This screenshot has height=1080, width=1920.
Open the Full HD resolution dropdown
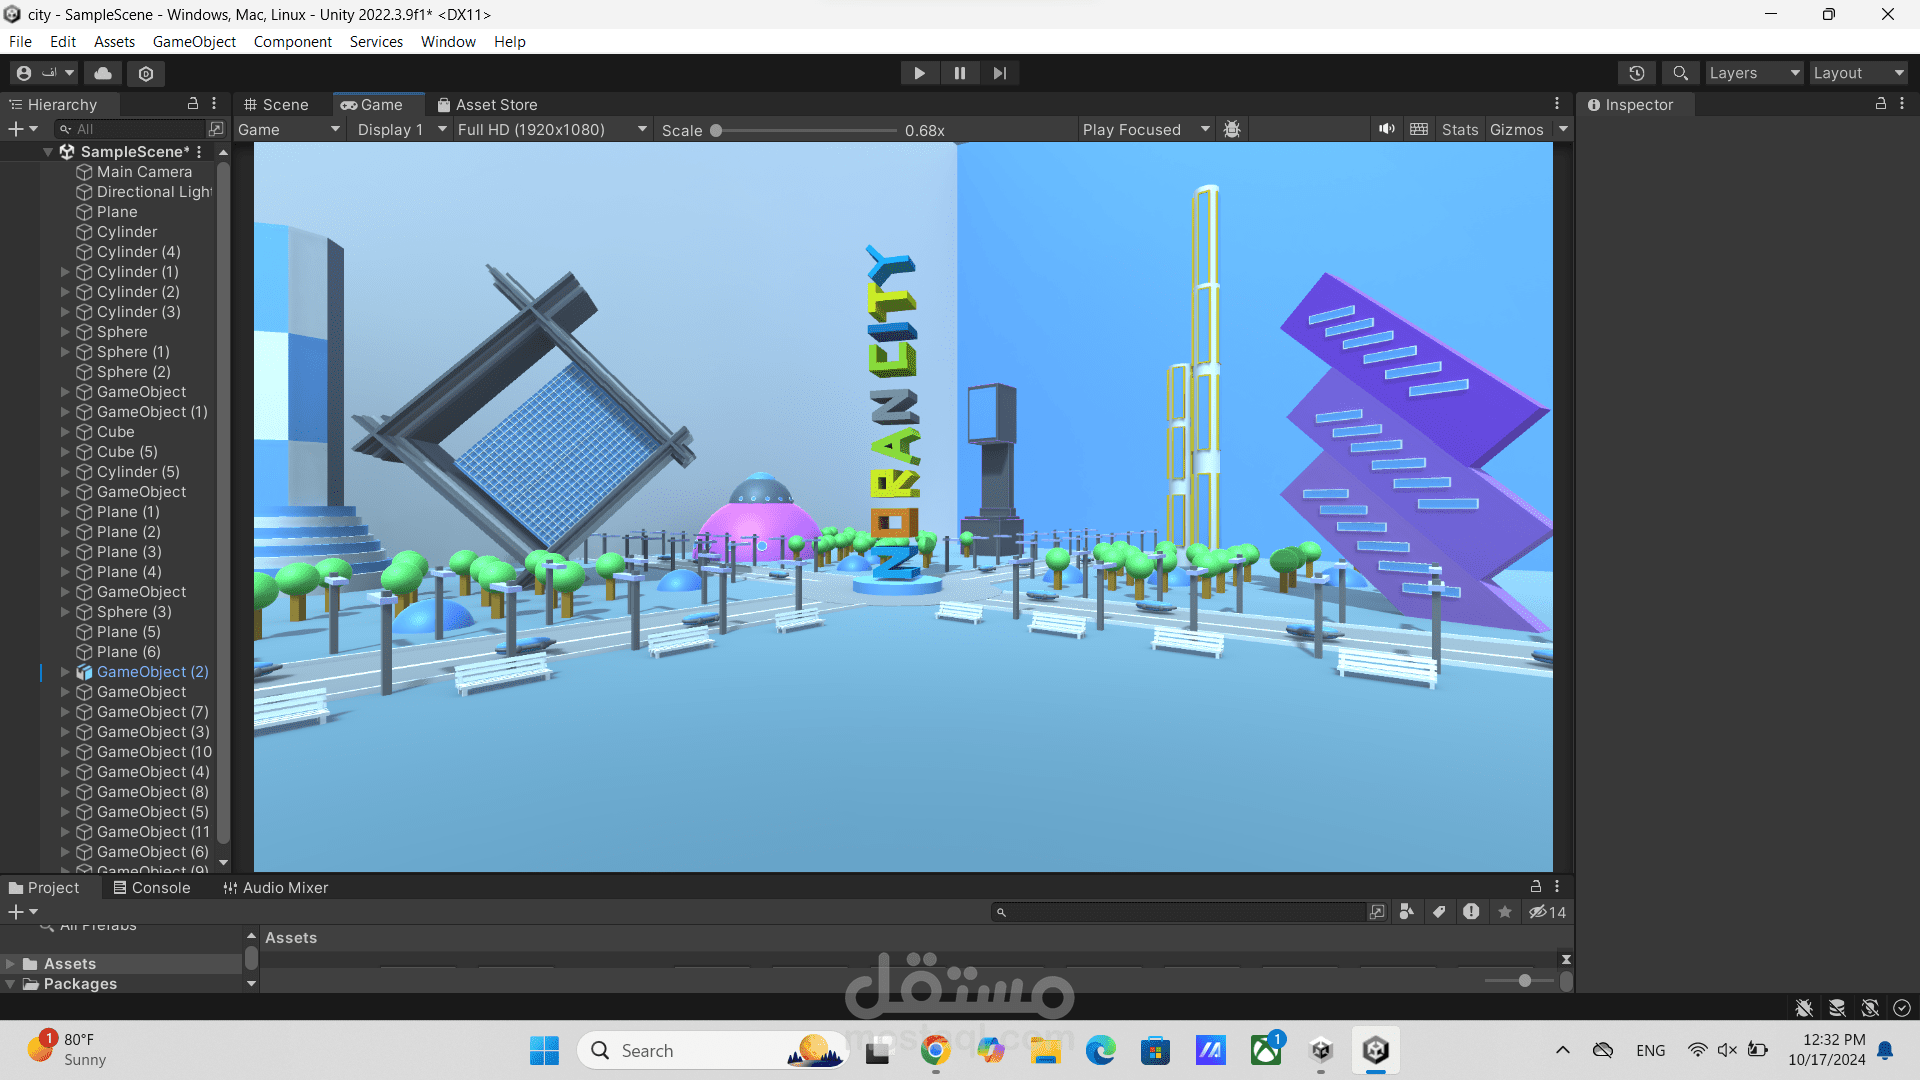click(x=552, y=130)
